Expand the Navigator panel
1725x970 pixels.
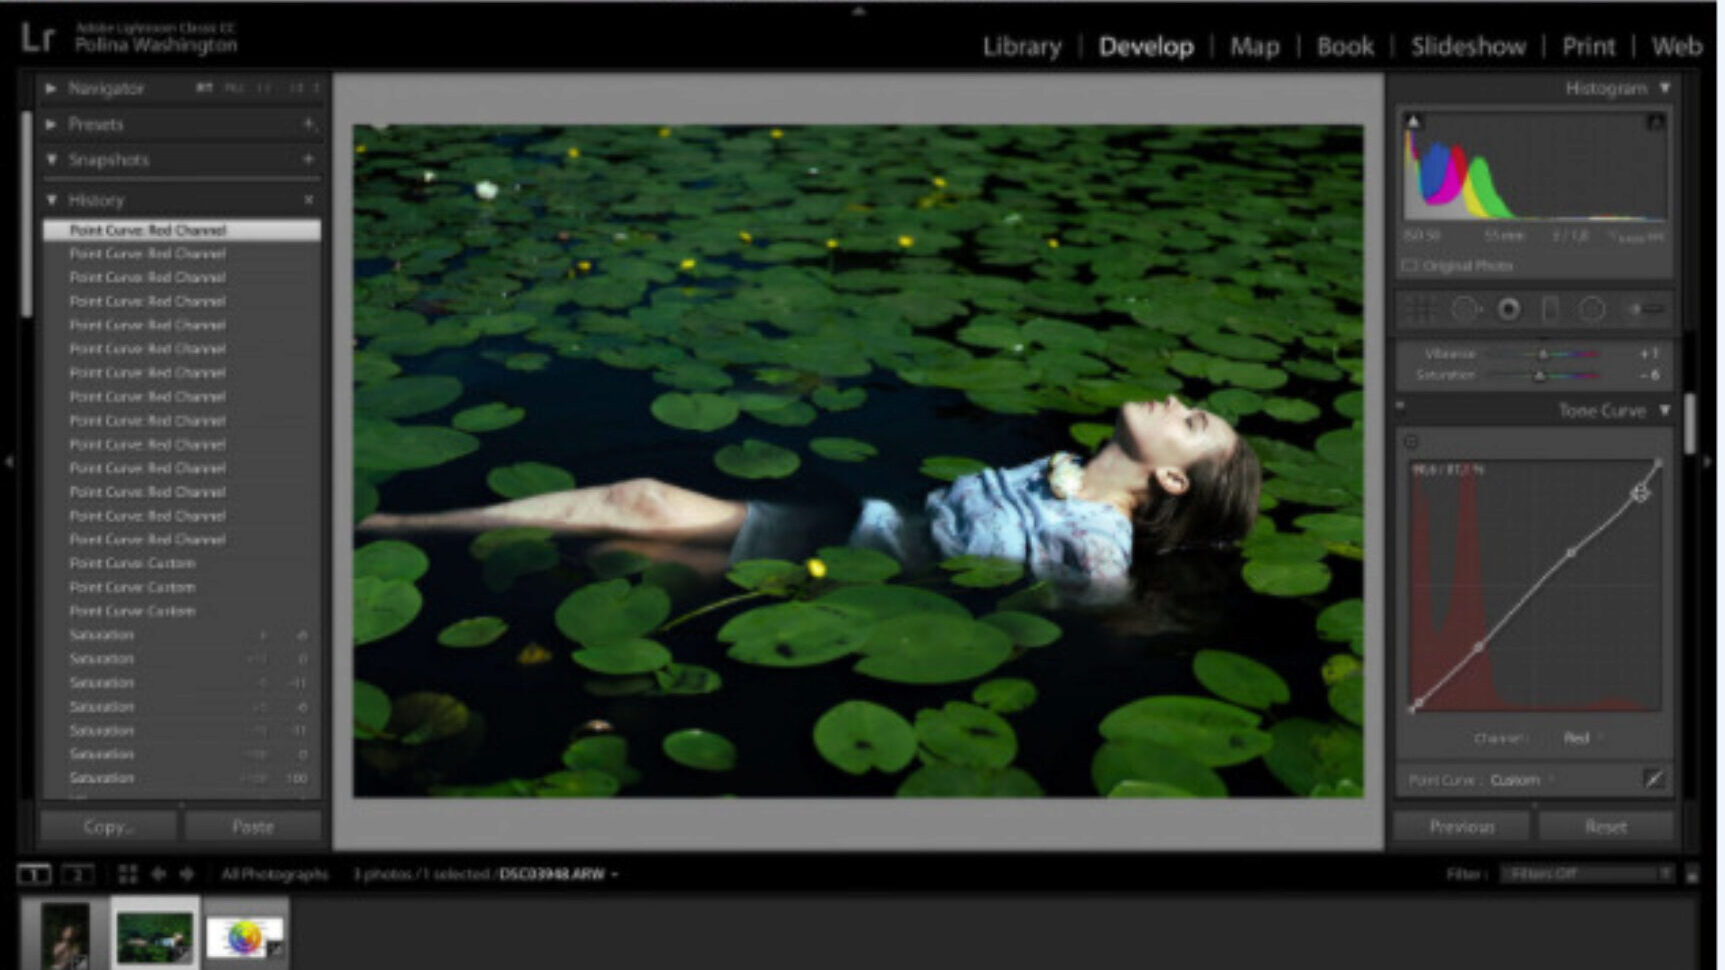[51, 88]
